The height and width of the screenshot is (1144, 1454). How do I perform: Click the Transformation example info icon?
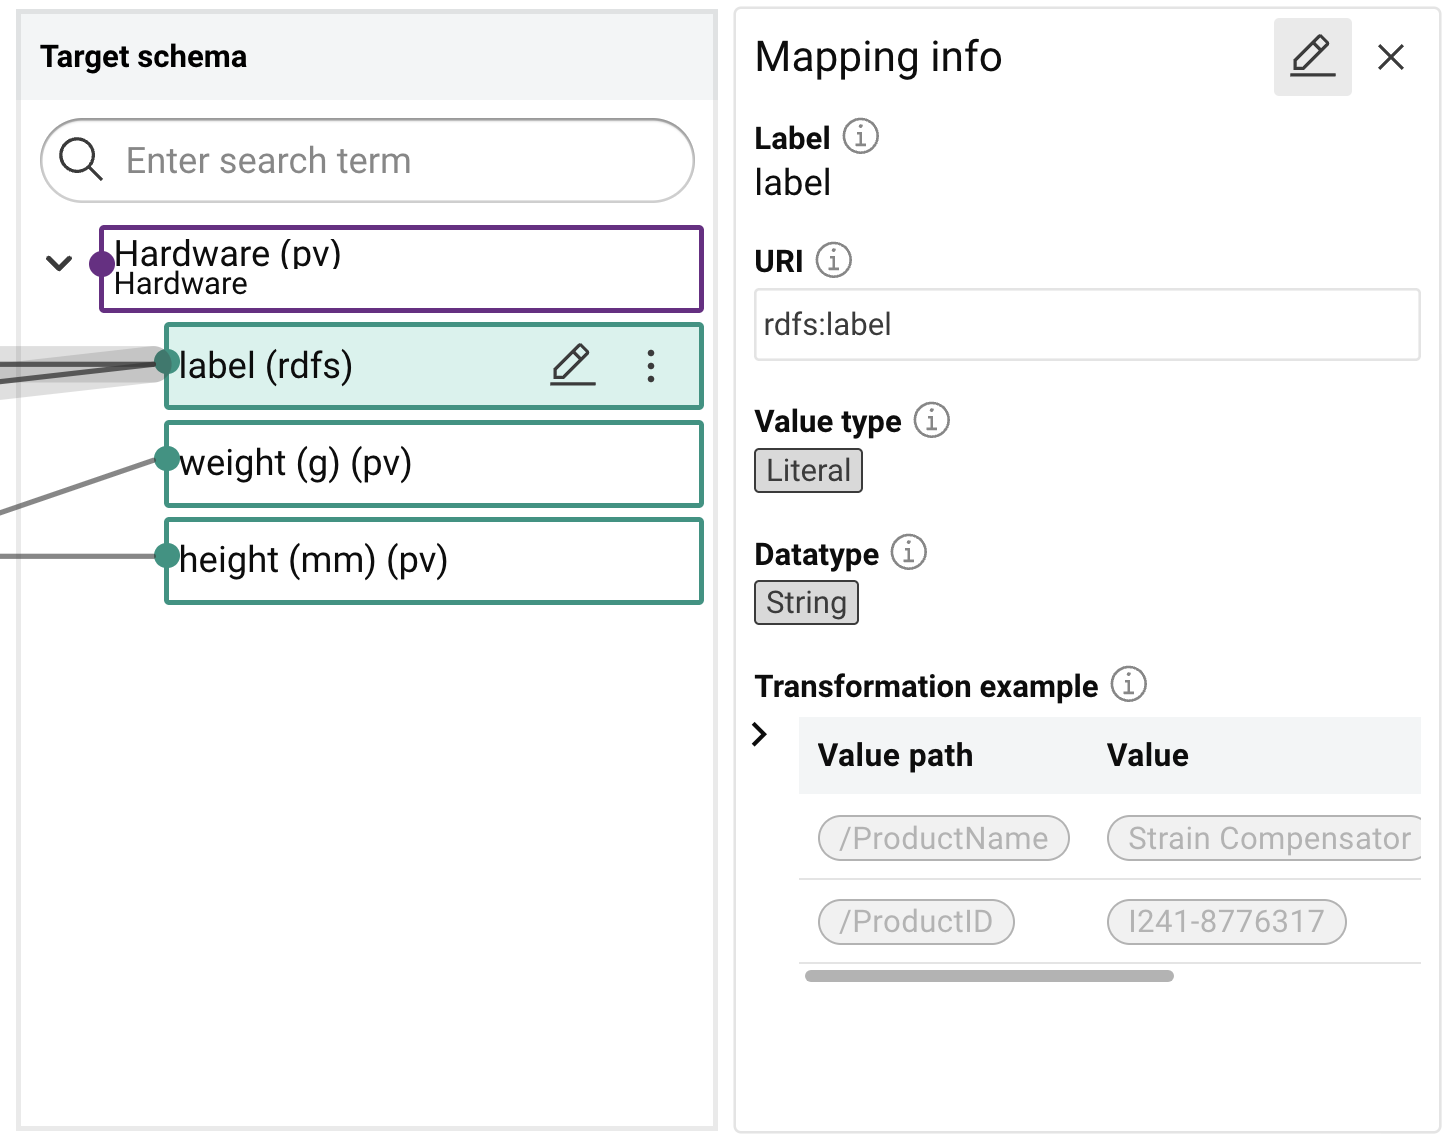[x=1128, y=685]
